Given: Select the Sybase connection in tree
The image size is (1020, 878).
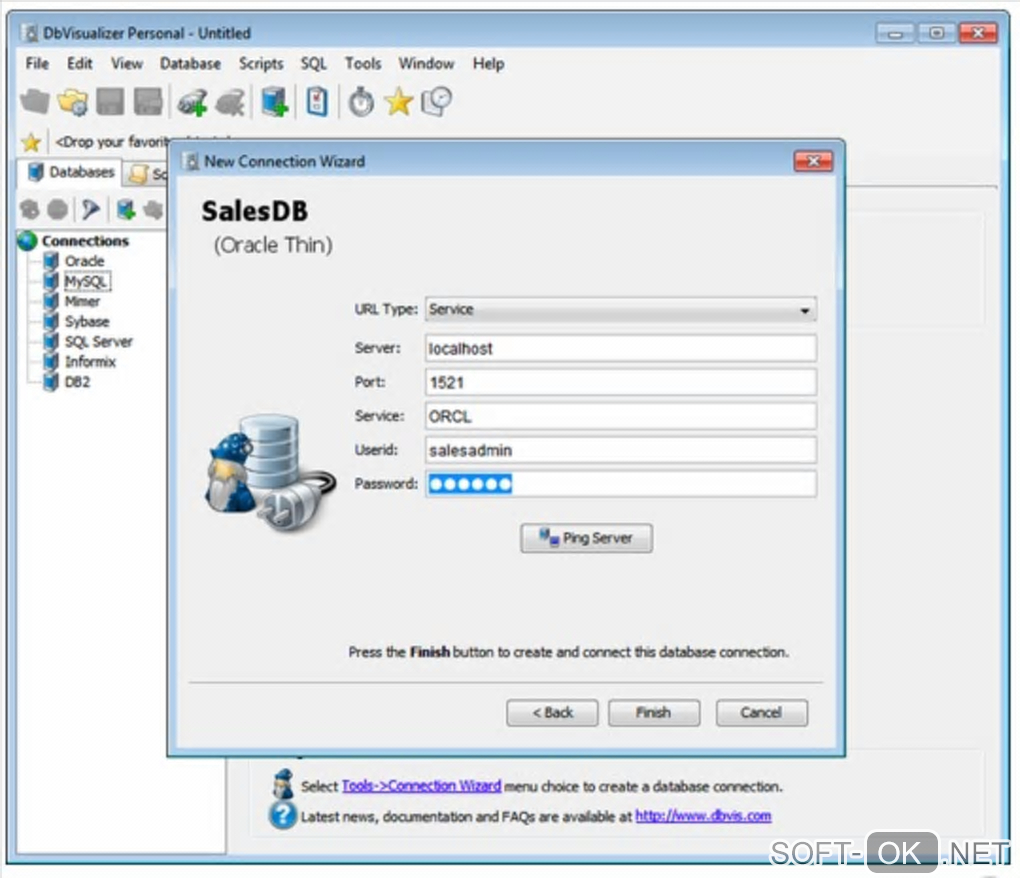Looking at the screenshot, I should point(87,321).
